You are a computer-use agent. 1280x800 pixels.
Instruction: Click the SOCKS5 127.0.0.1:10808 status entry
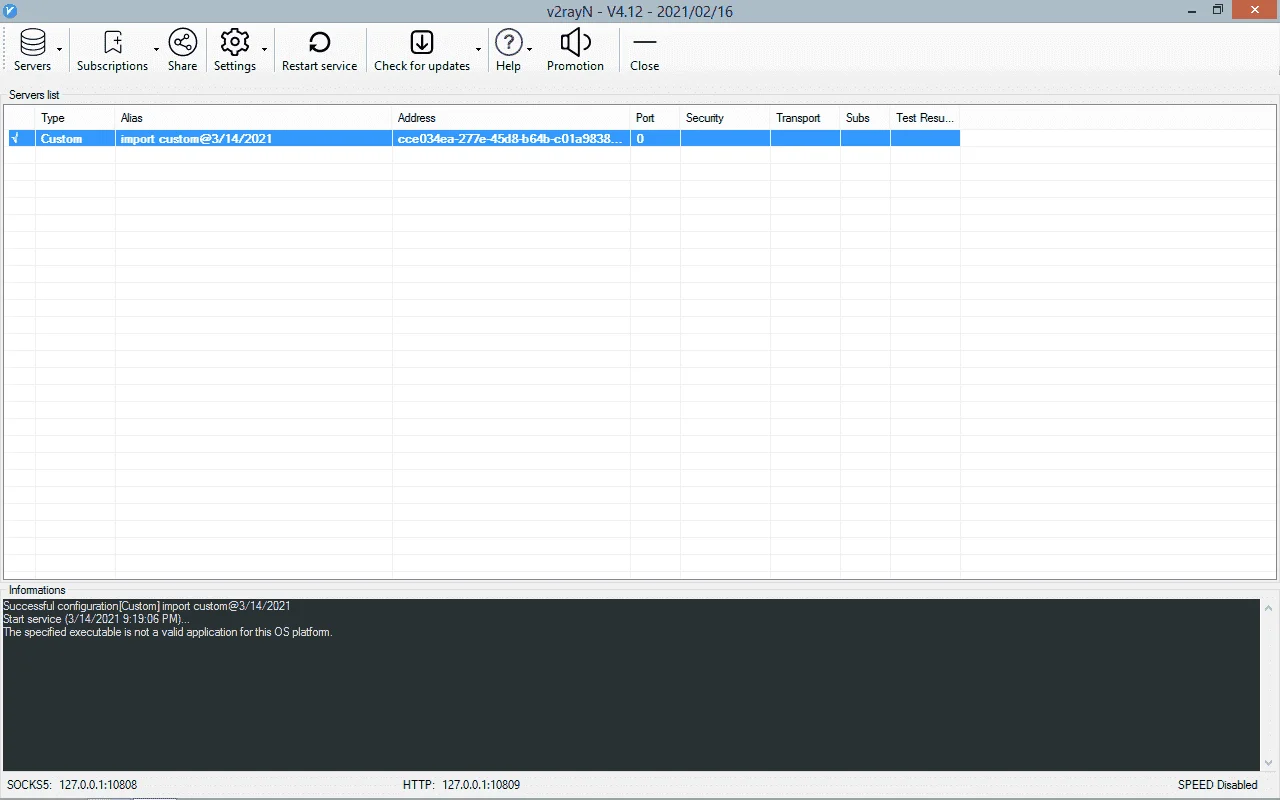point(72,785)
